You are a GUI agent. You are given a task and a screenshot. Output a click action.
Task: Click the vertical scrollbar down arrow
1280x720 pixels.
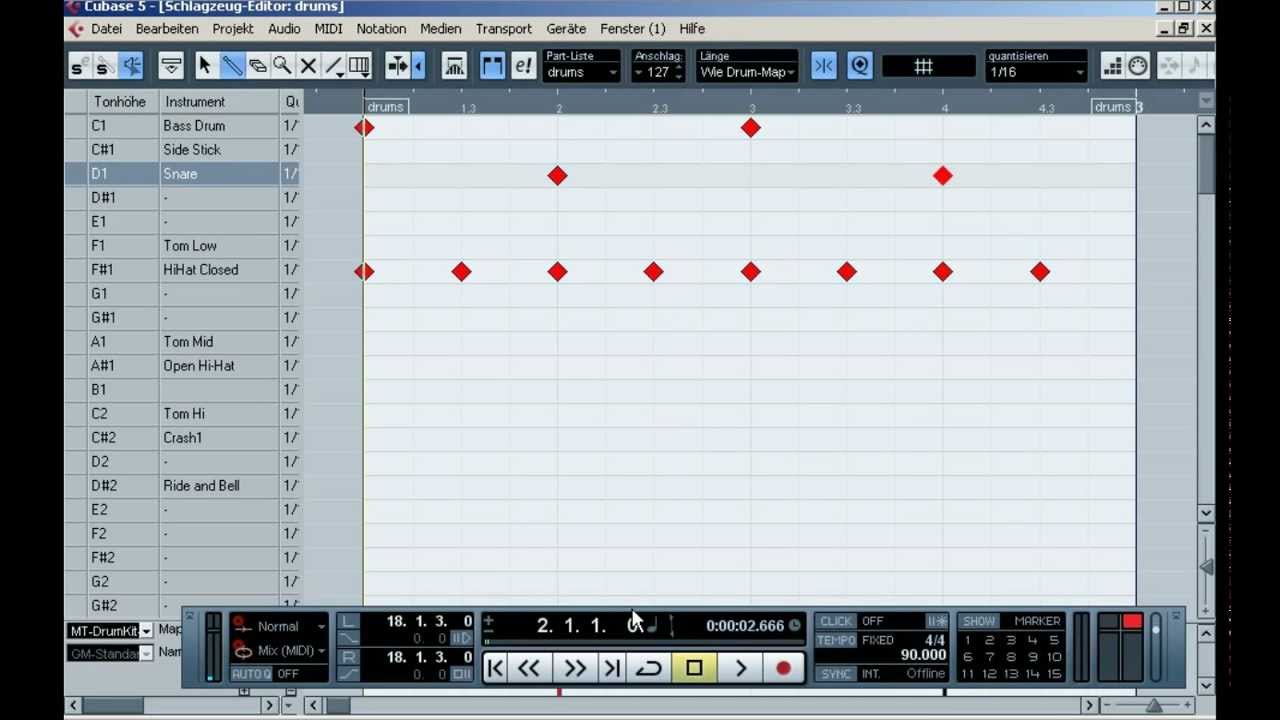click(1206, 513)
